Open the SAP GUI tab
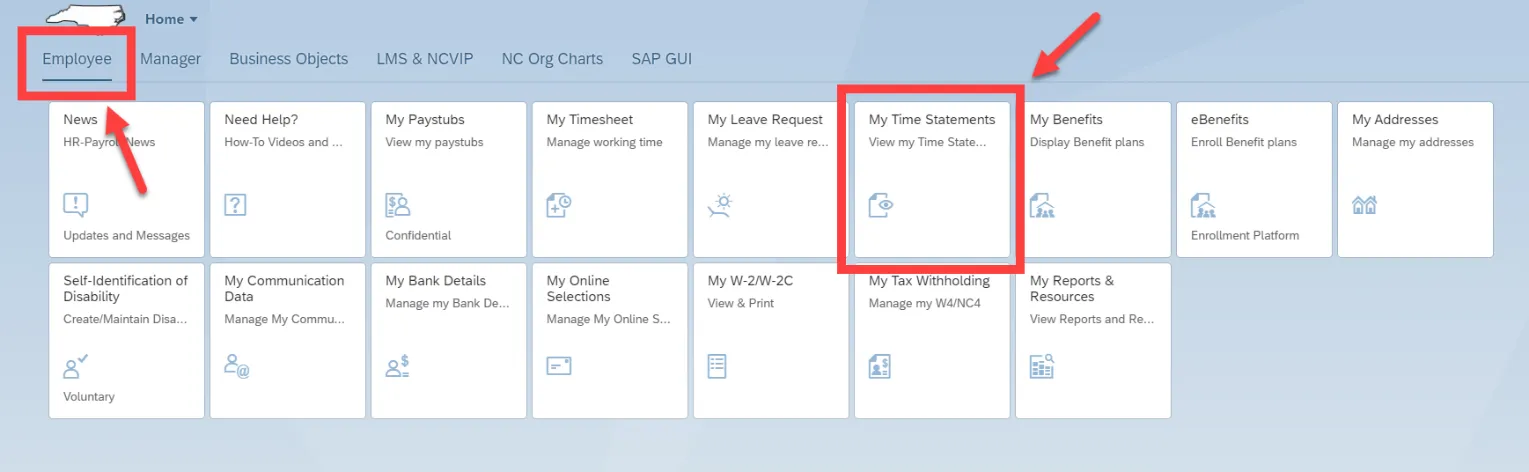 tap(661, 59)
